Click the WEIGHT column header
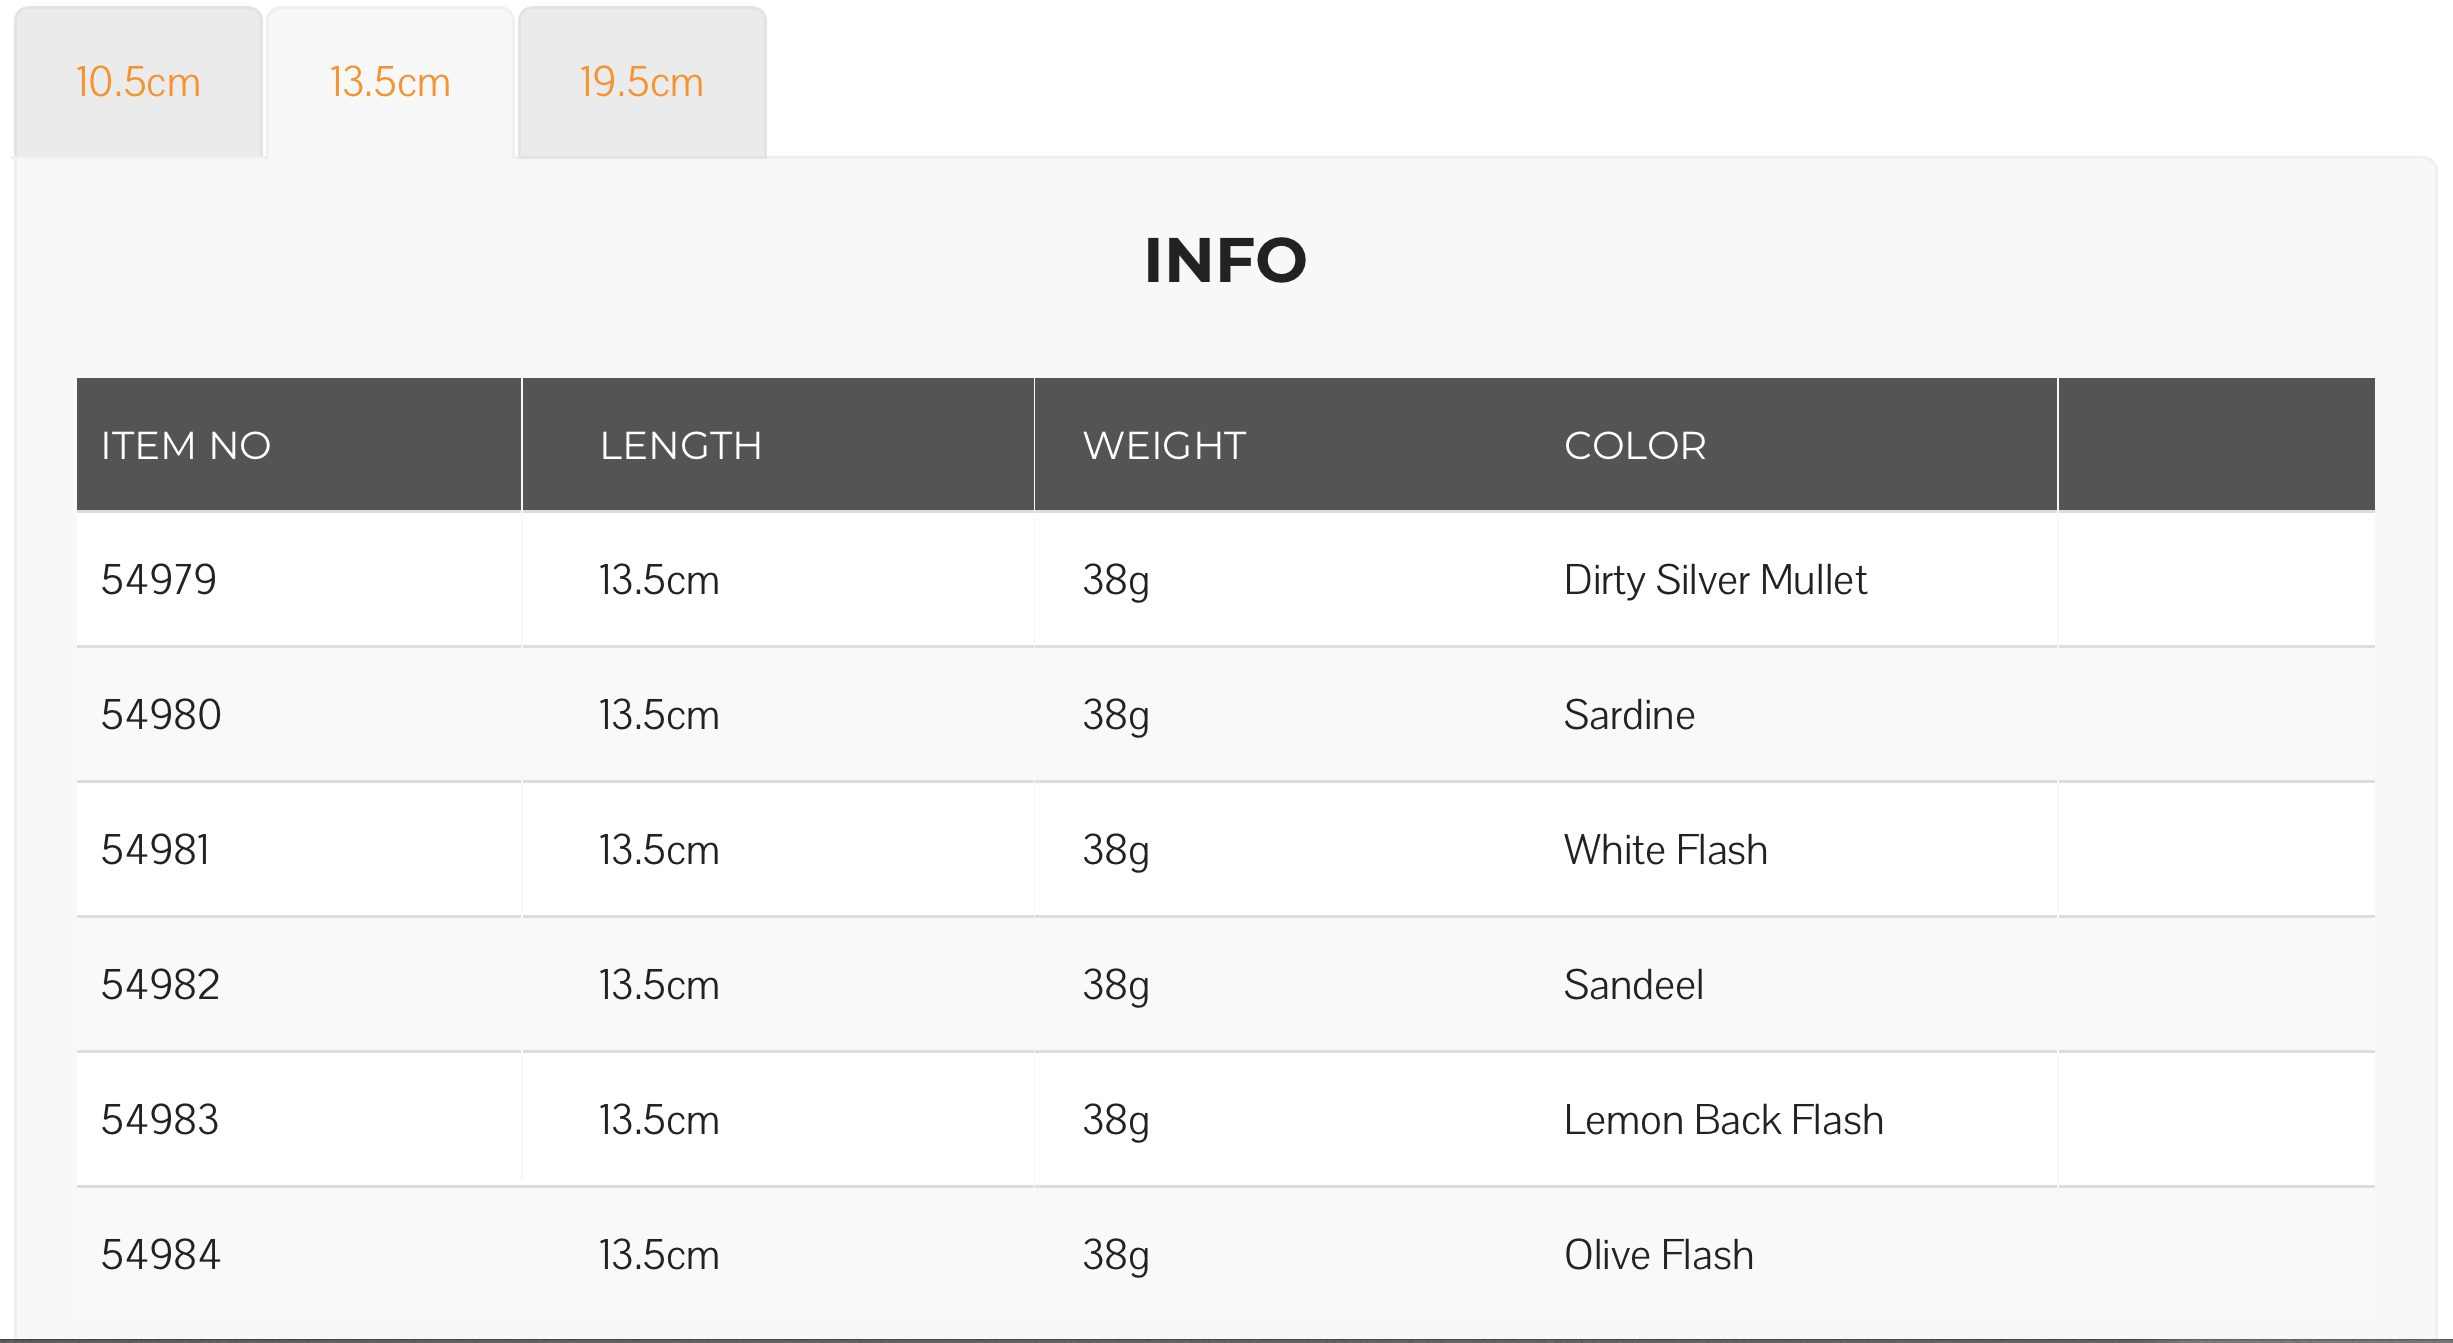 click(x=1165, y=445)
